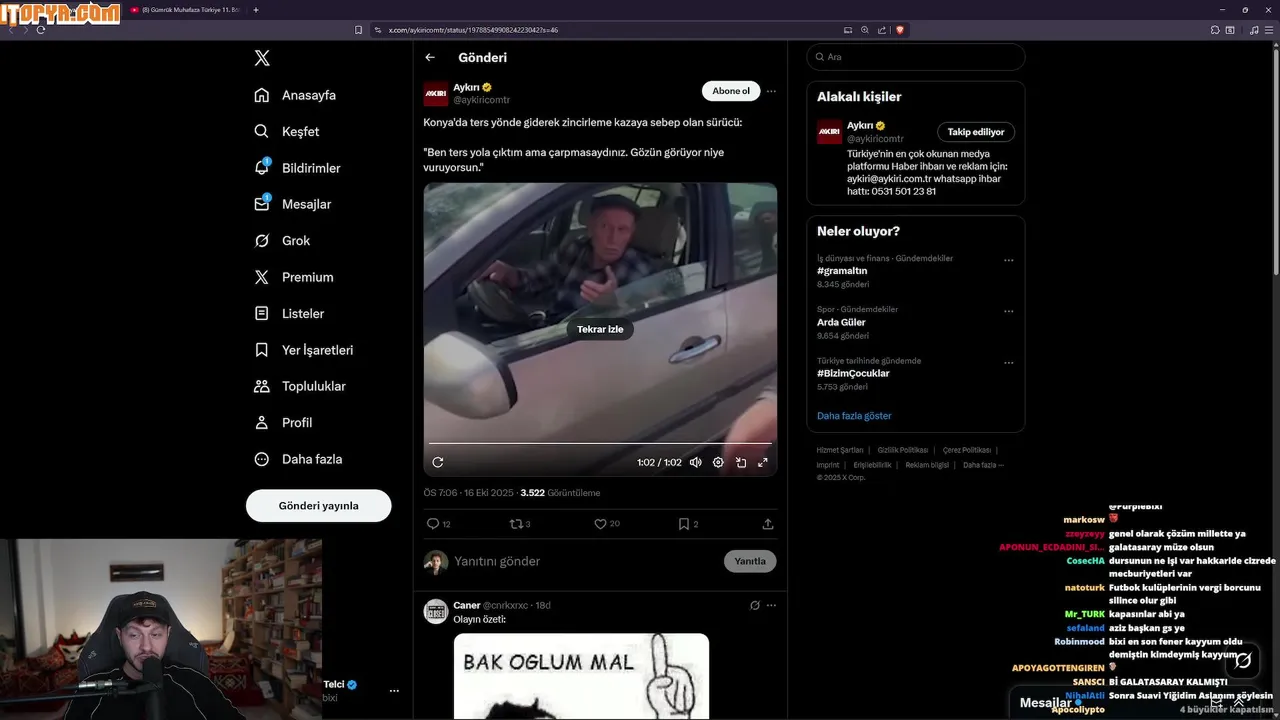Screen dimensions: 1280x720
Task: Open browser zoom control icon
Action: pos(865,30)
